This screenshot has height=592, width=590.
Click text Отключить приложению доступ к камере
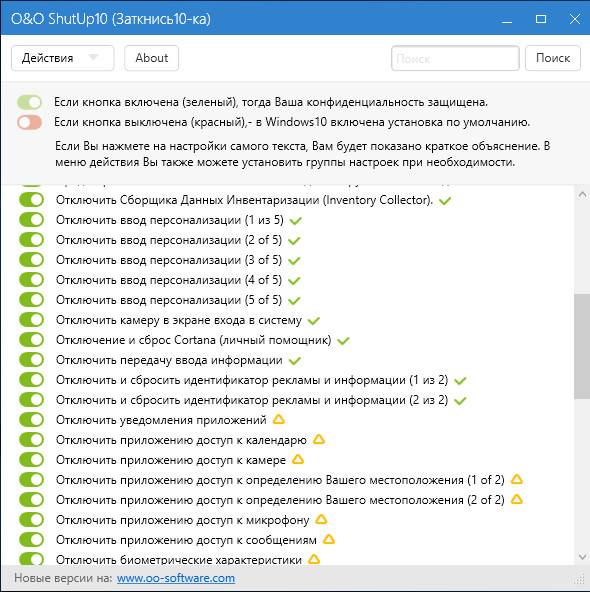click(x=171, y=460)
